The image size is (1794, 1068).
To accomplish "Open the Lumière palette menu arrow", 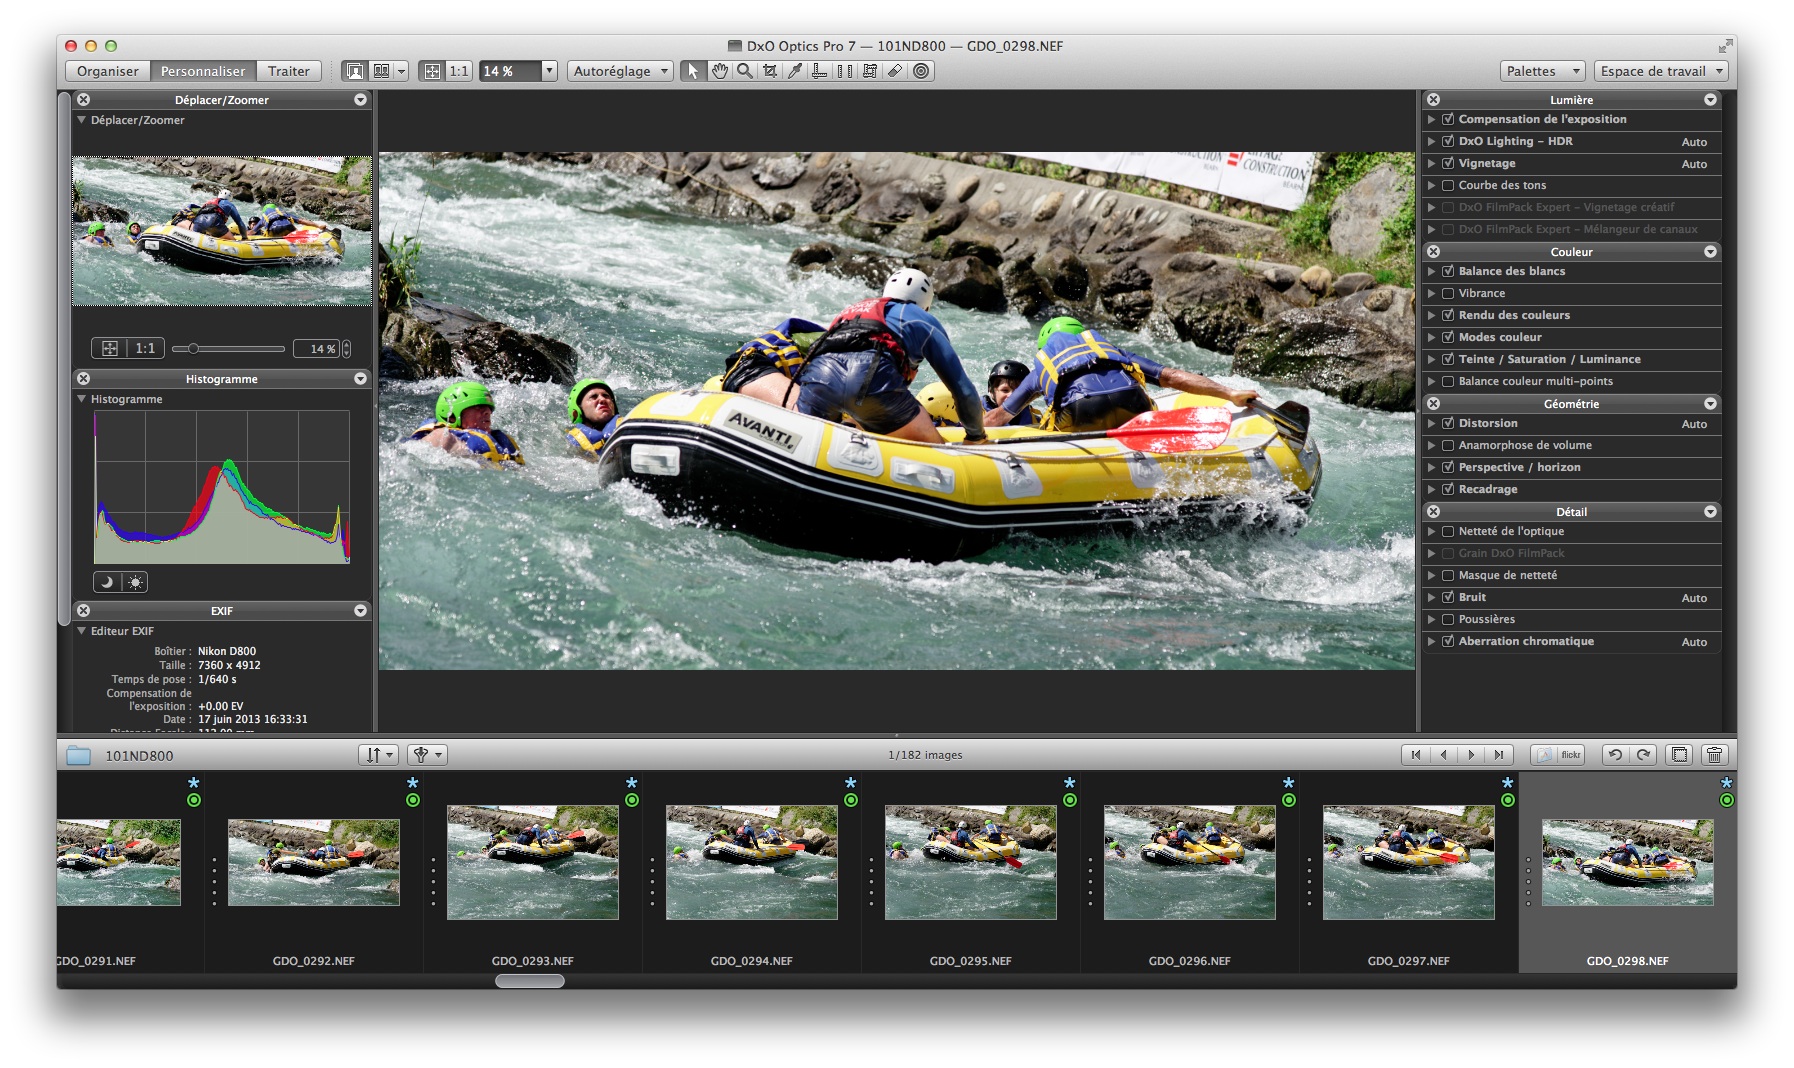I will [x=1710, y=100].
